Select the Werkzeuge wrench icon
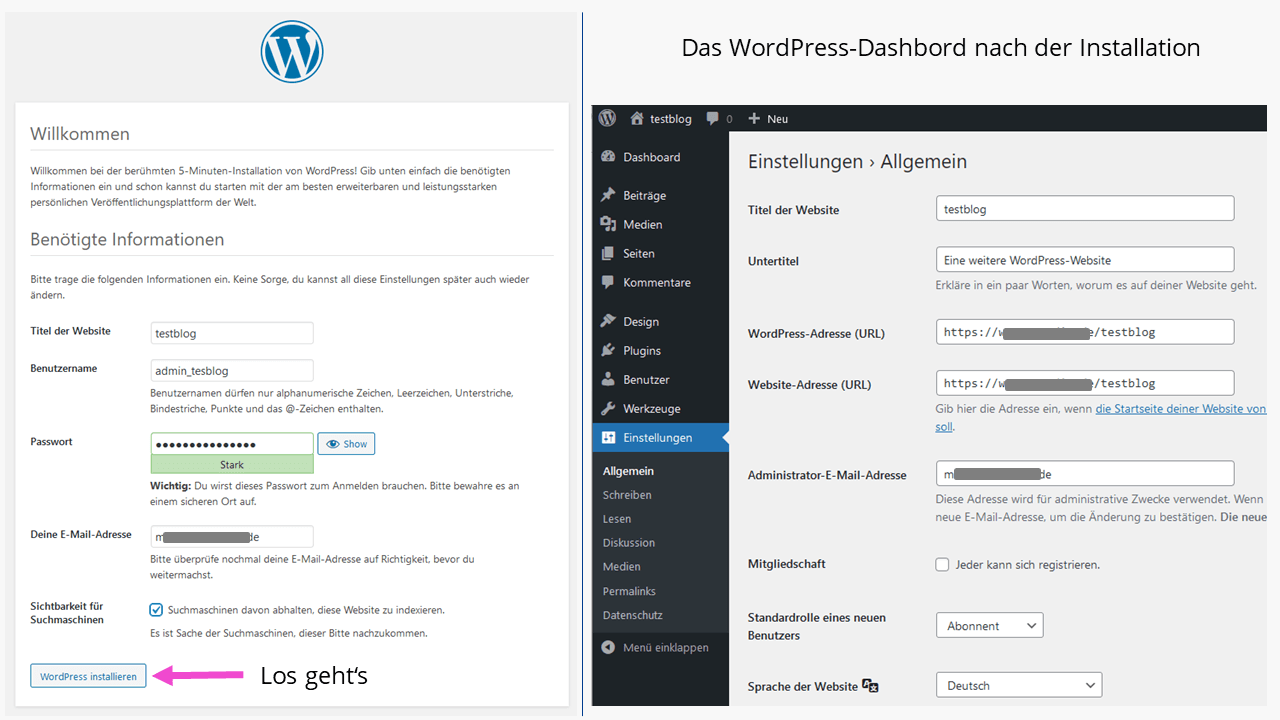Viewport: 1280px width, 720px height. pyautogui.click(x=607, y=409)
